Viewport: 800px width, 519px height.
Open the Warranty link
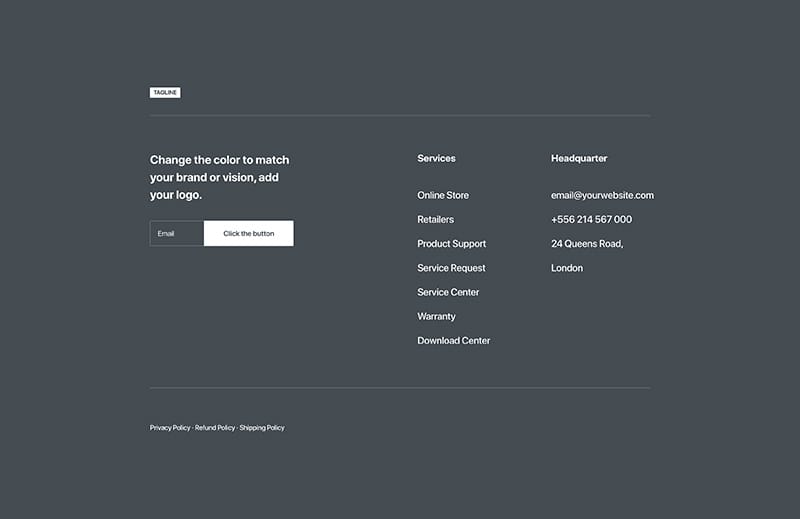[x=436, y=316]
